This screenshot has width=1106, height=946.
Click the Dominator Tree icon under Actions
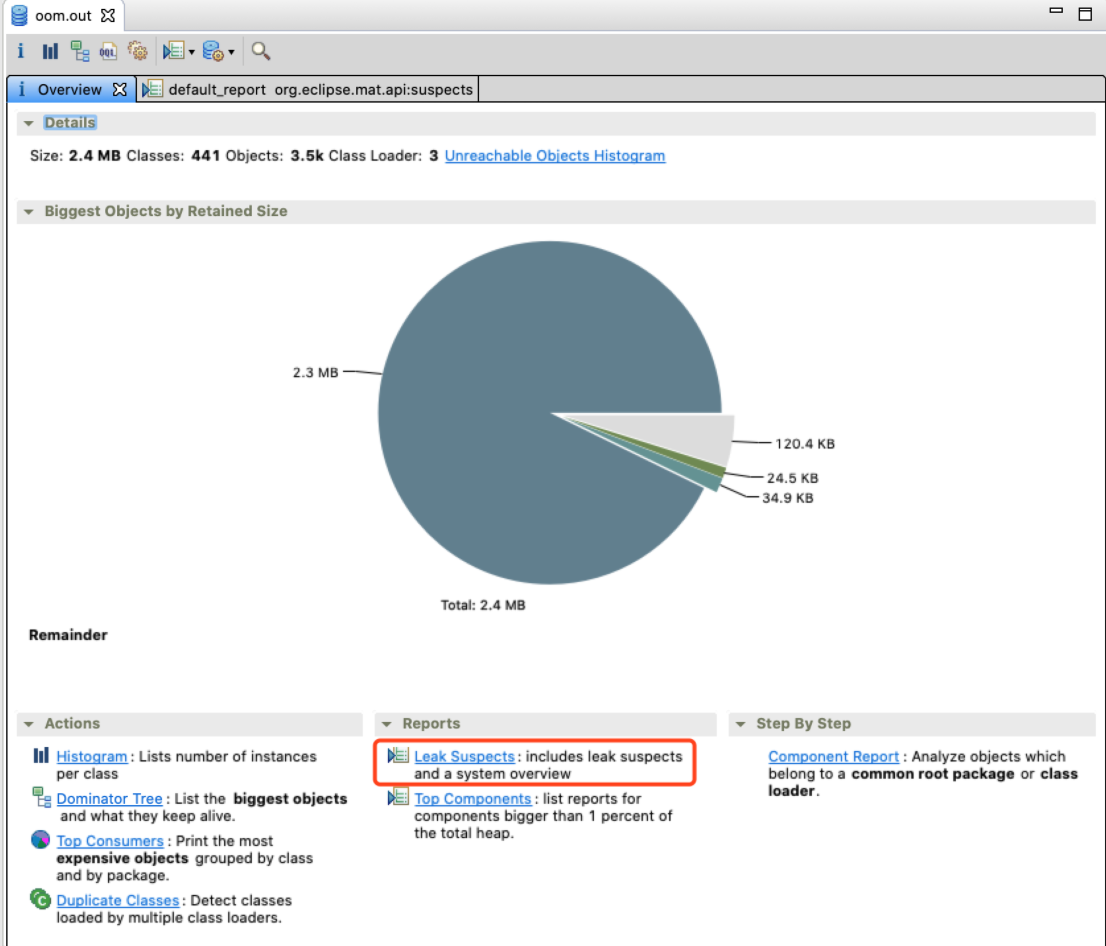coord(42,797)
